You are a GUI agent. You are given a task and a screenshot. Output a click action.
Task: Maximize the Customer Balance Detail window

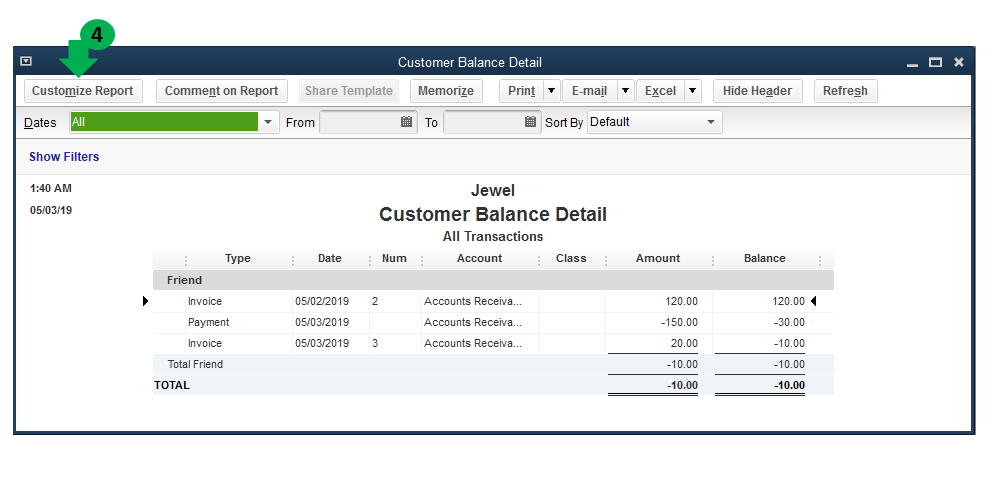[935, 62]
